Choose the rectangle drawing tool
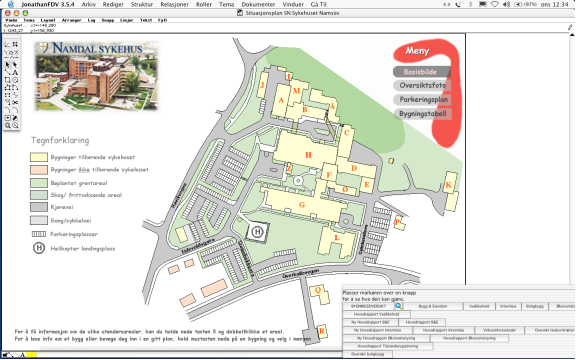Screen dimensions: 576x360 pyautogui.click(x=7, y=80)
